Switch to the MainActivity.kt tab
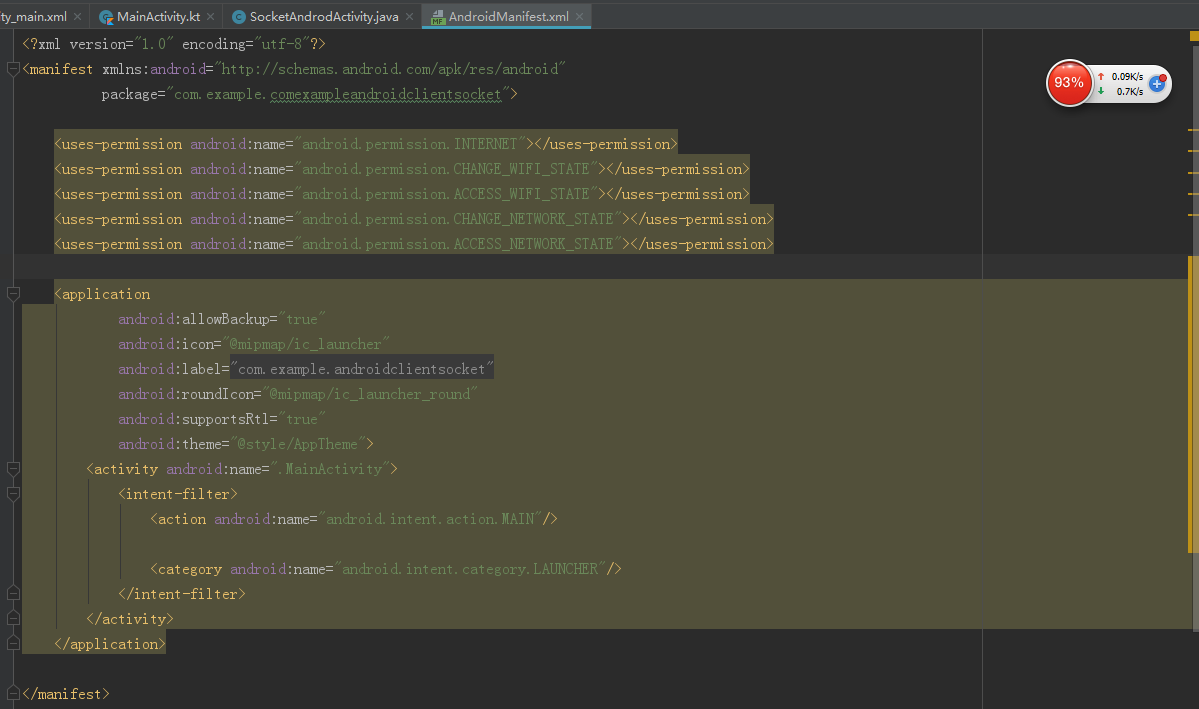1199x709 pixels. [x=158, y=16]
